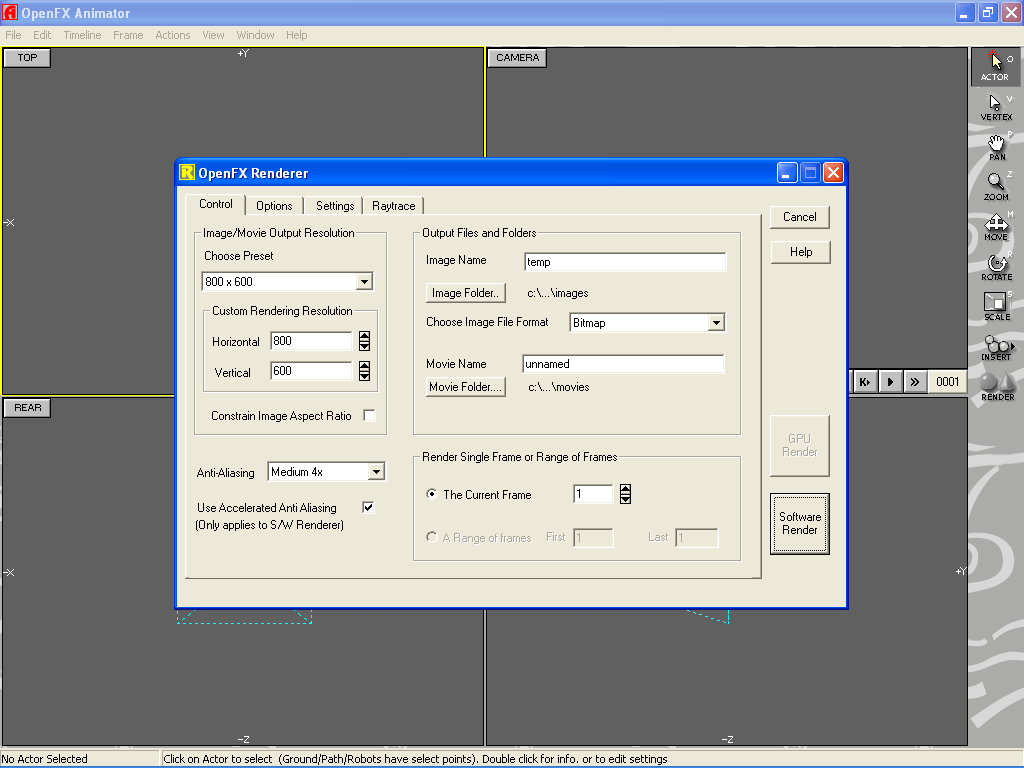
Task: Select the Actor tool icon
Action: pyautogui.click(x=995, y=67)
